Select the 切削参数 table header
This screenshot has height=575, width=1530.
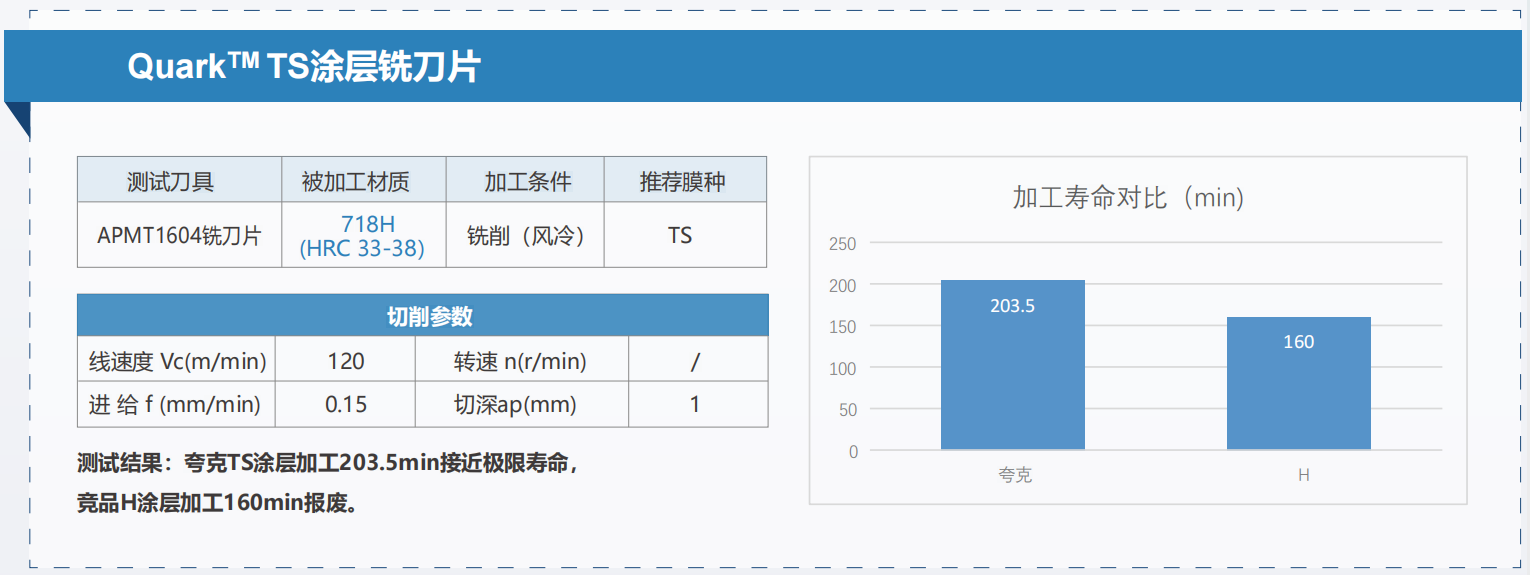tap(423, 316)
